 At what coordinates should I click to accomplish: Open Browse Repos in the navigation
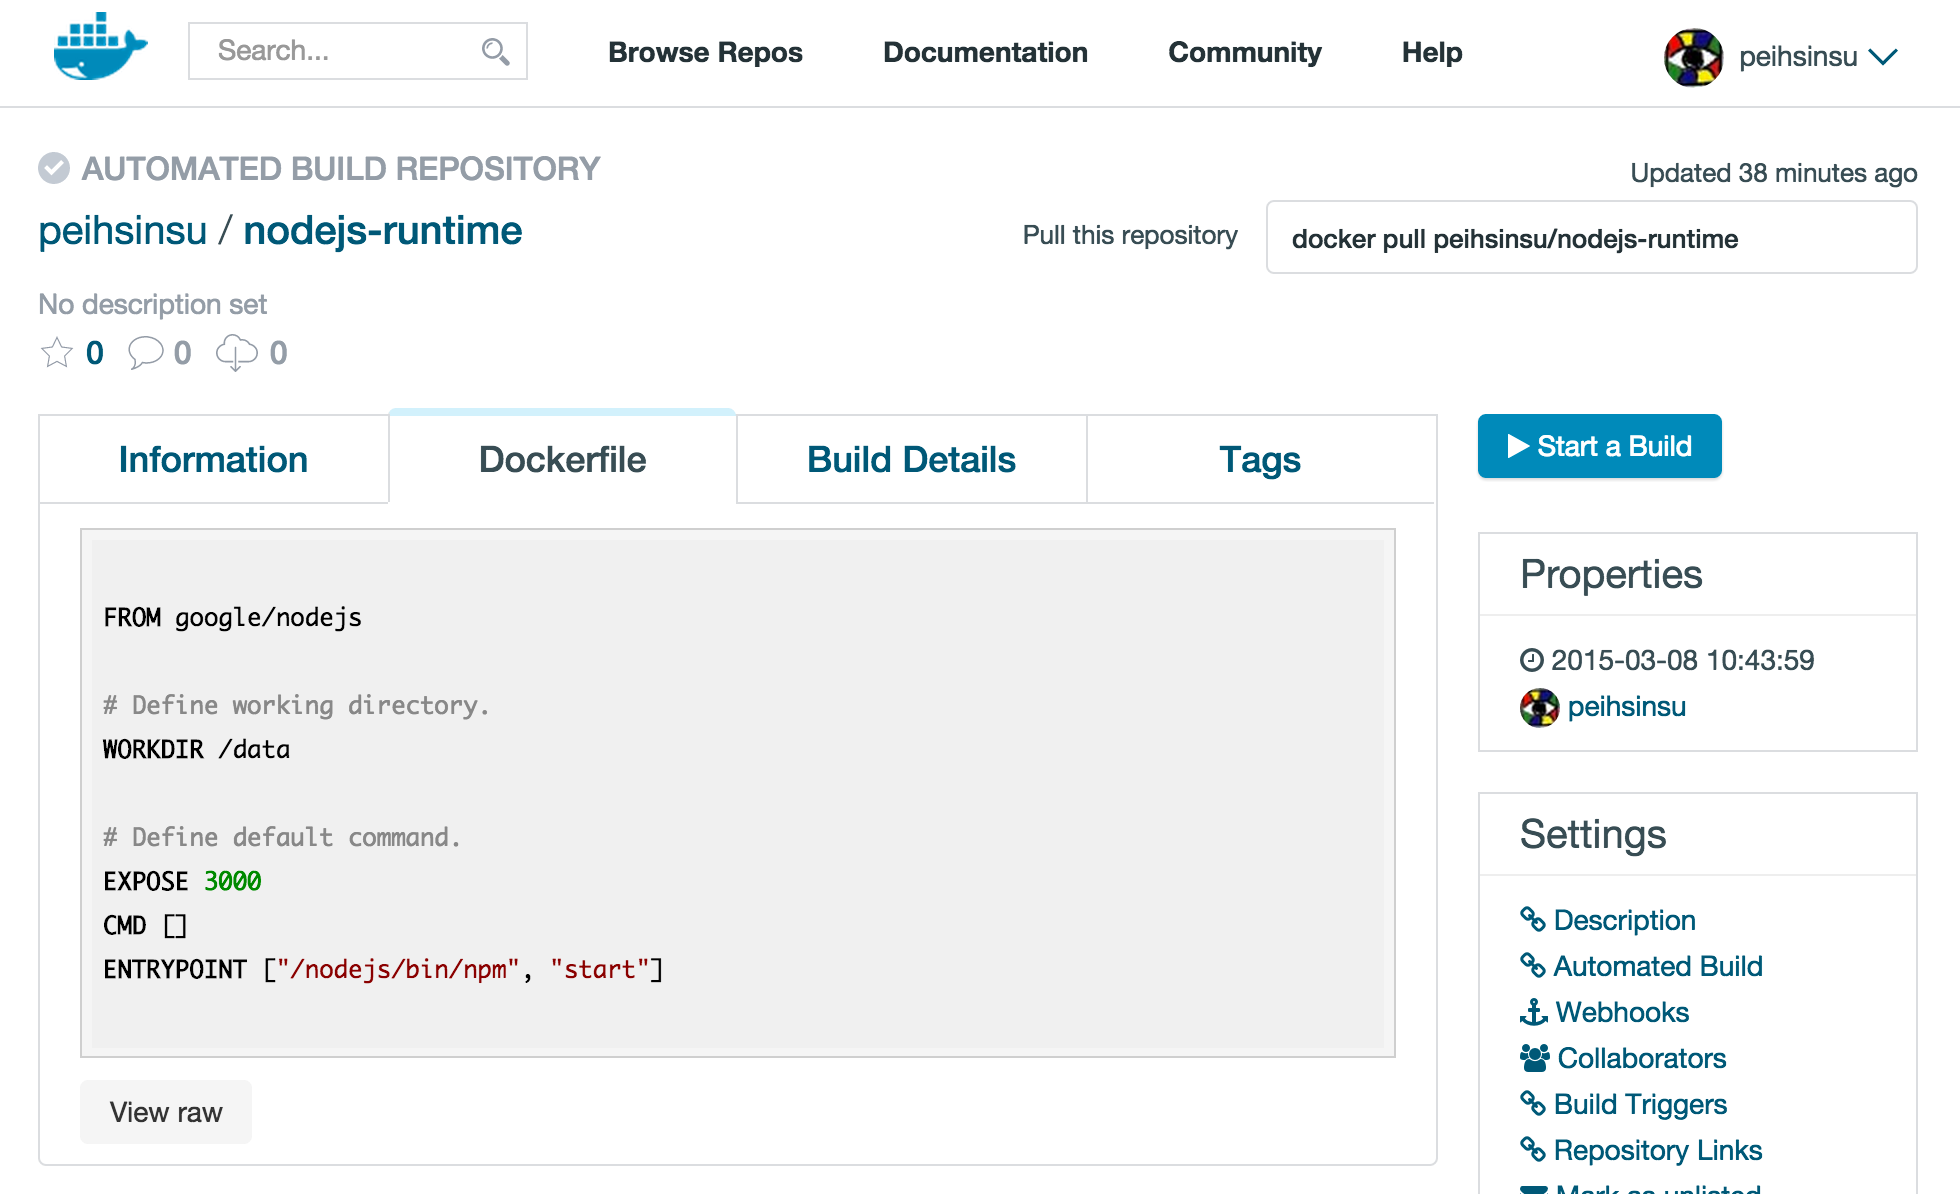(x=705, y=52)
